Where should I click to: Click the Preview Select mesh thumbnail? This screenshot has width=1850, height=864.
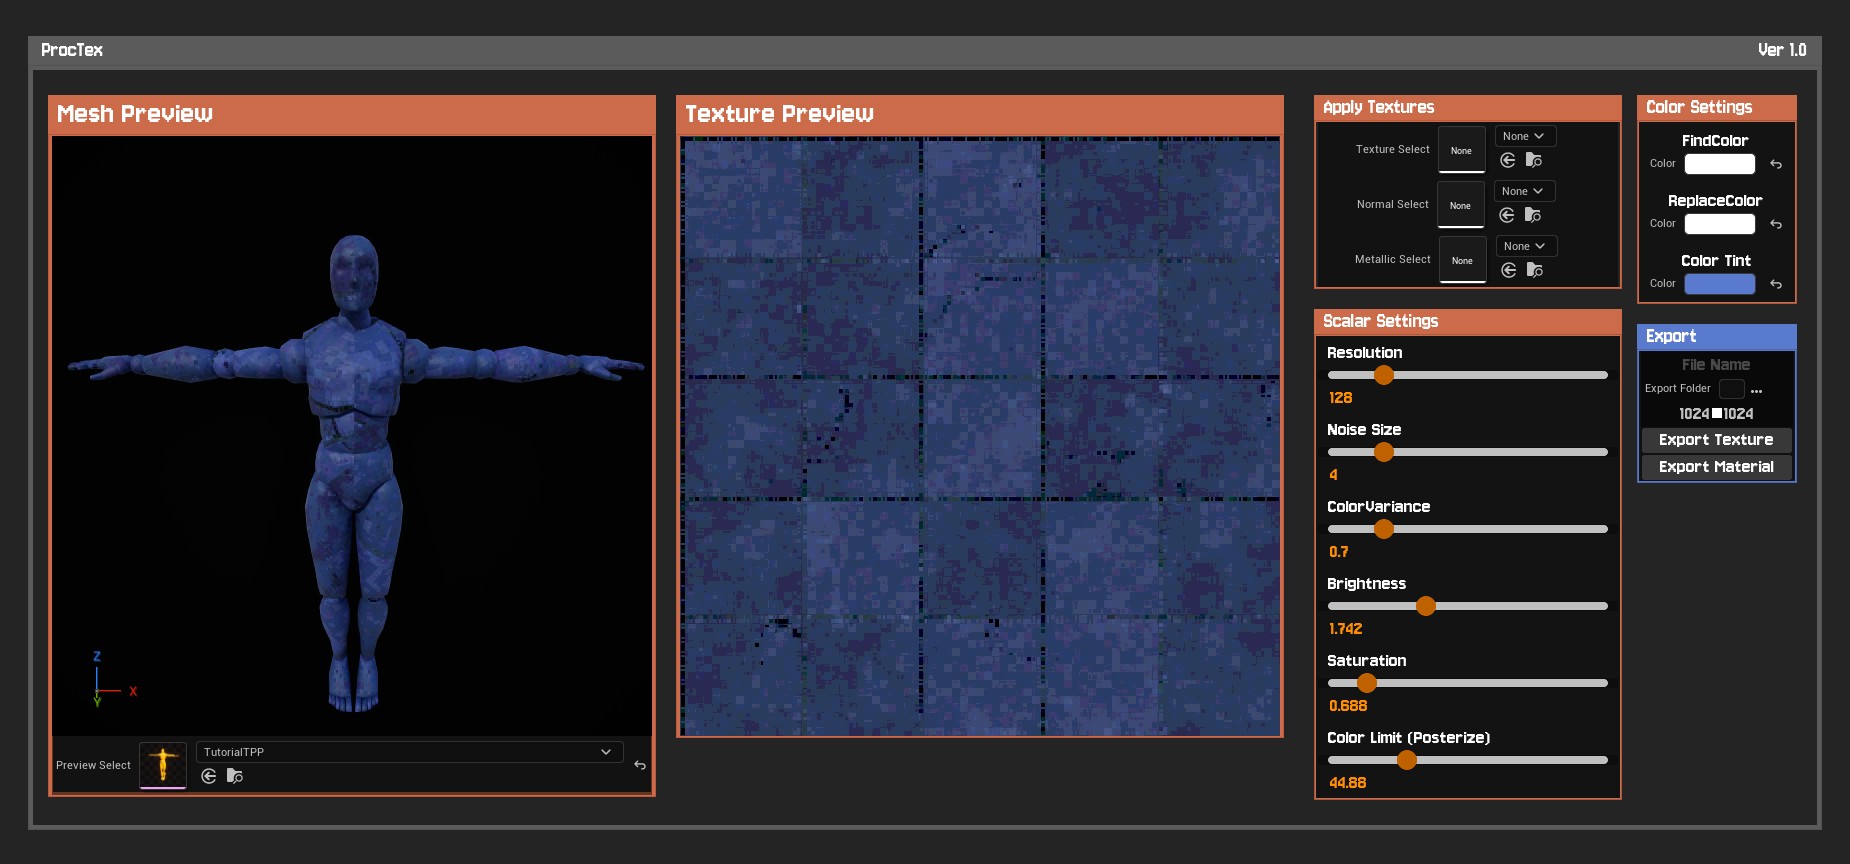coord(163,766)
